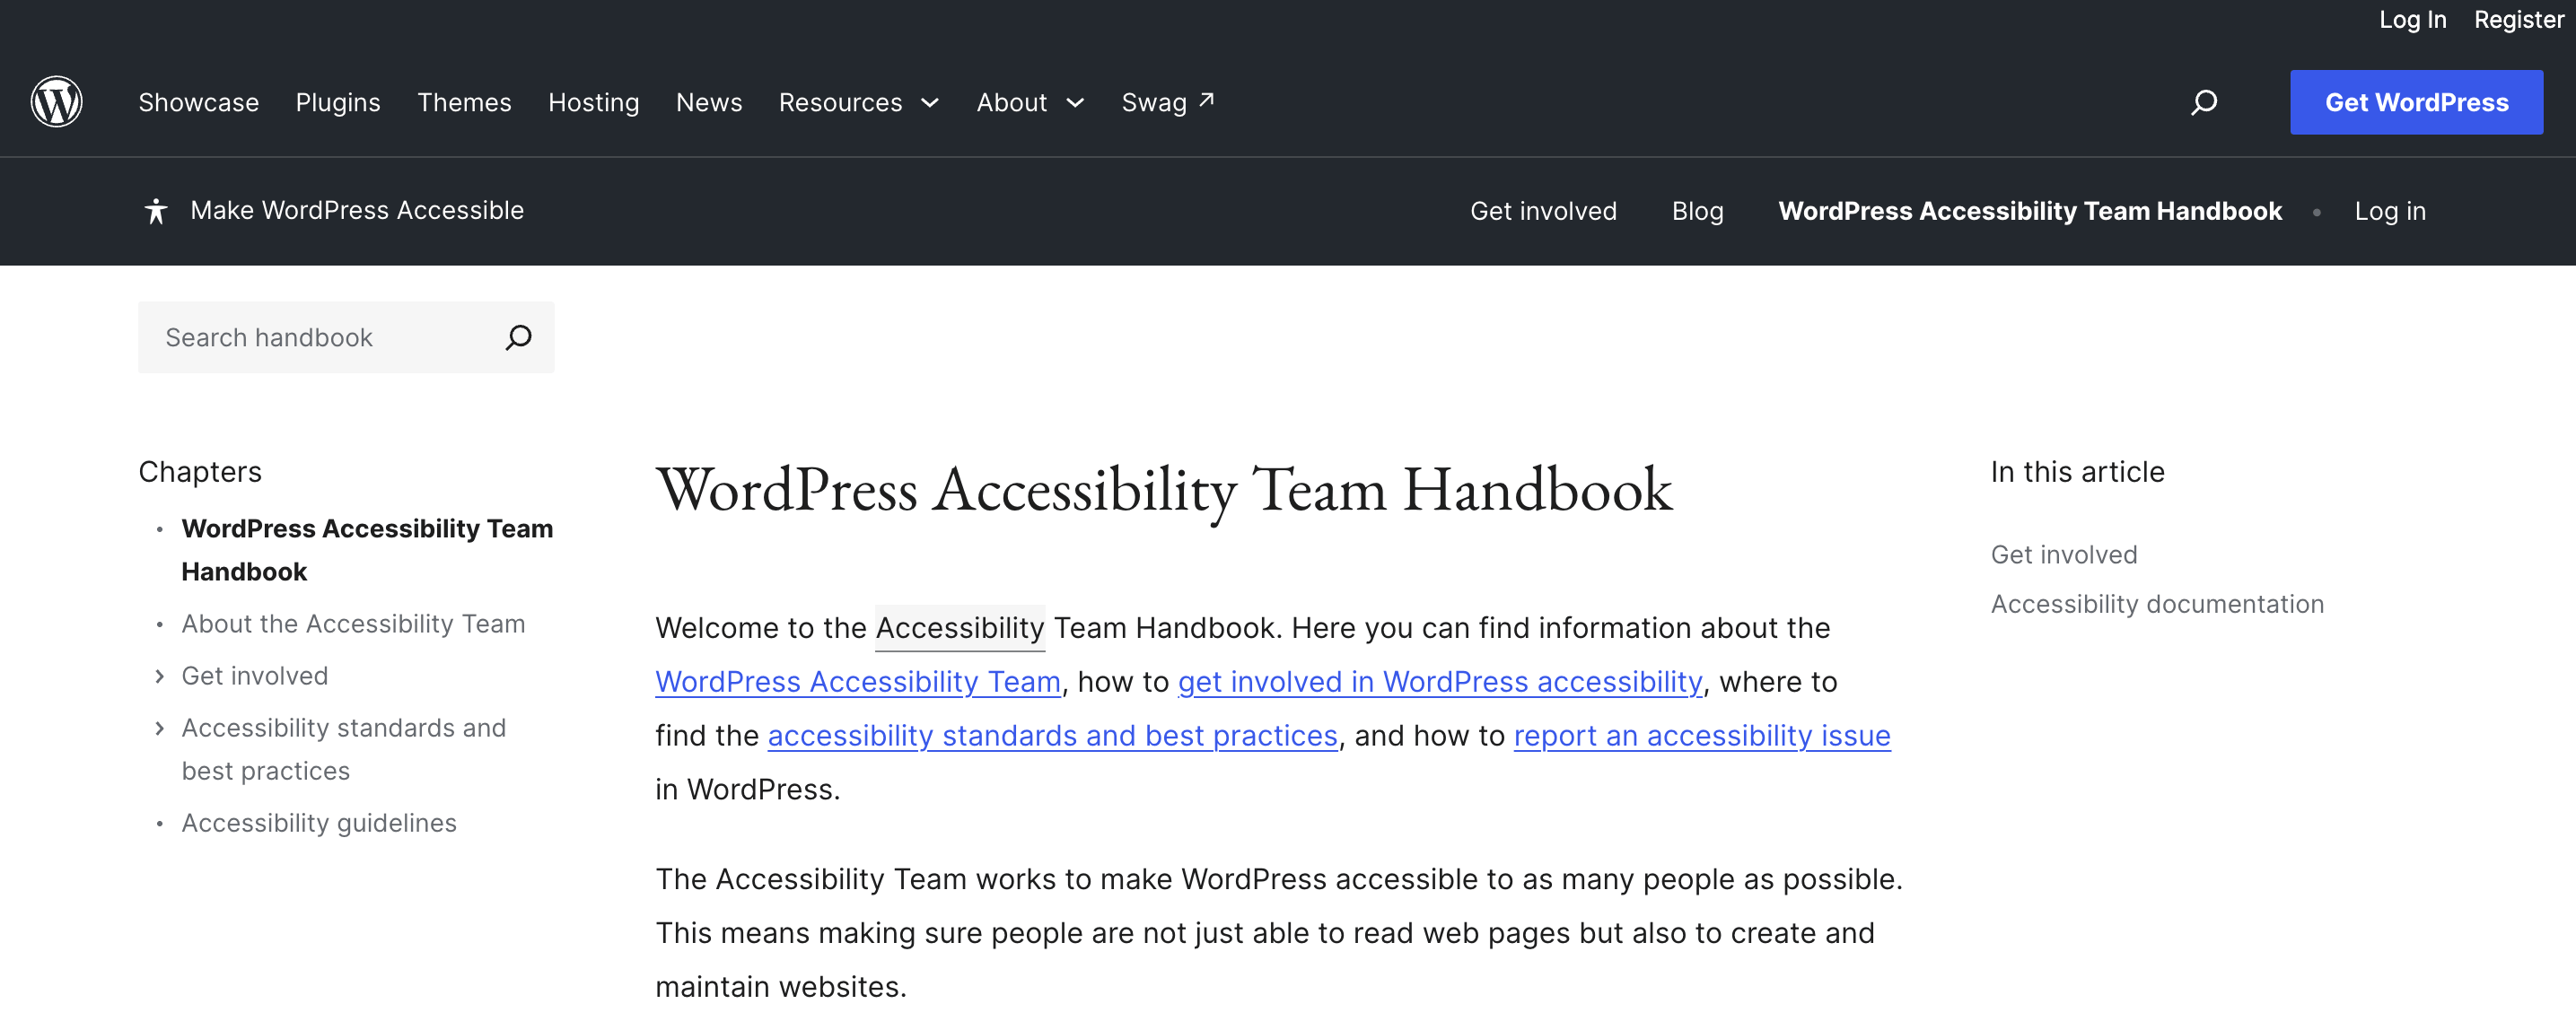Open the Hosting menu item

[593, 102]
